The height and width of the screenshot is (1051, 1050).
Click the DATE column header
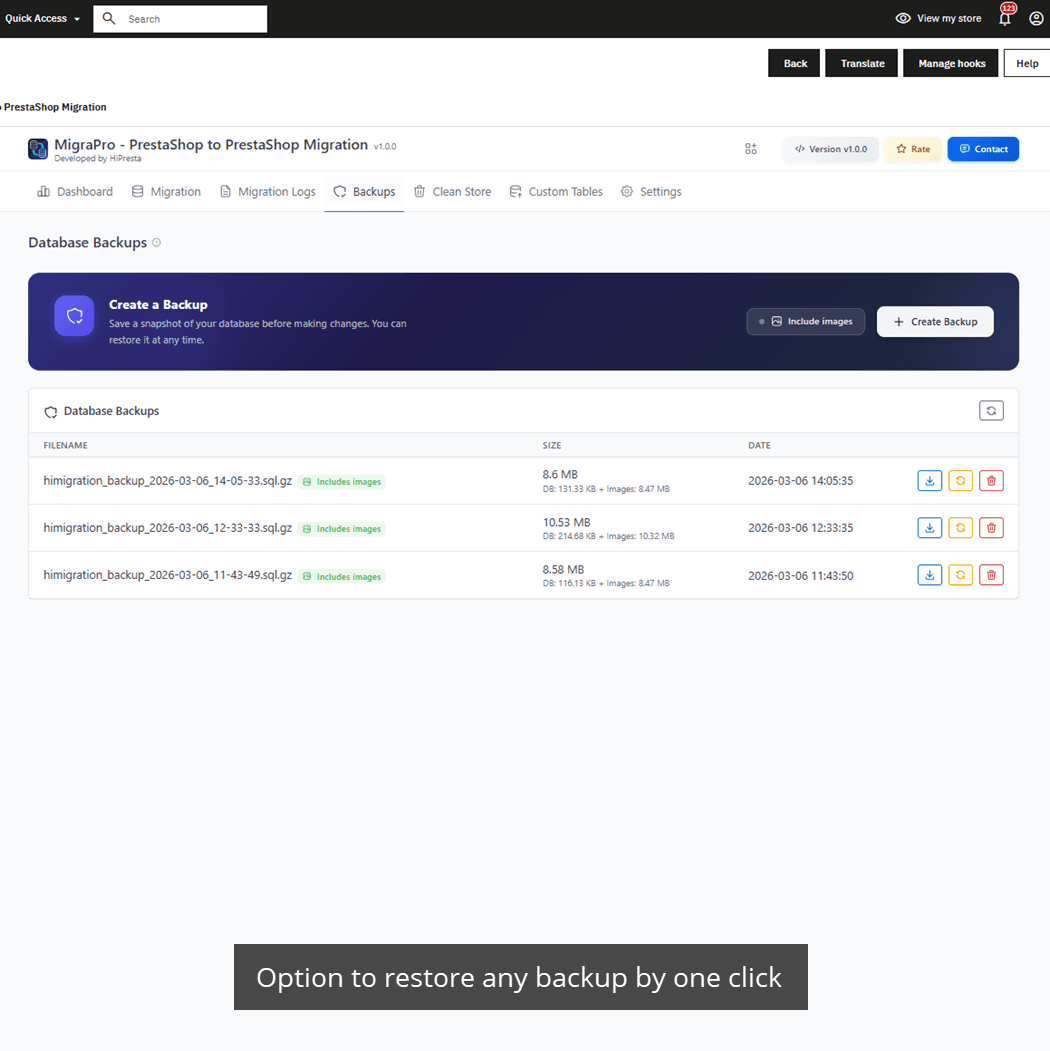tap(759, 445)
